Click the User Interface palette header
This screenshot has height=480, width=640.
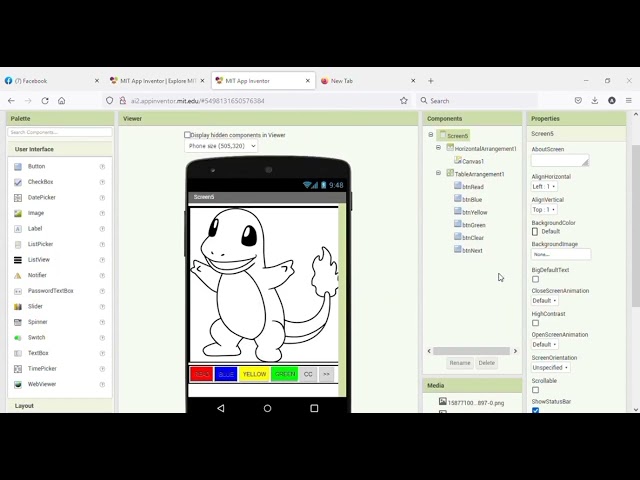(60, 149)
